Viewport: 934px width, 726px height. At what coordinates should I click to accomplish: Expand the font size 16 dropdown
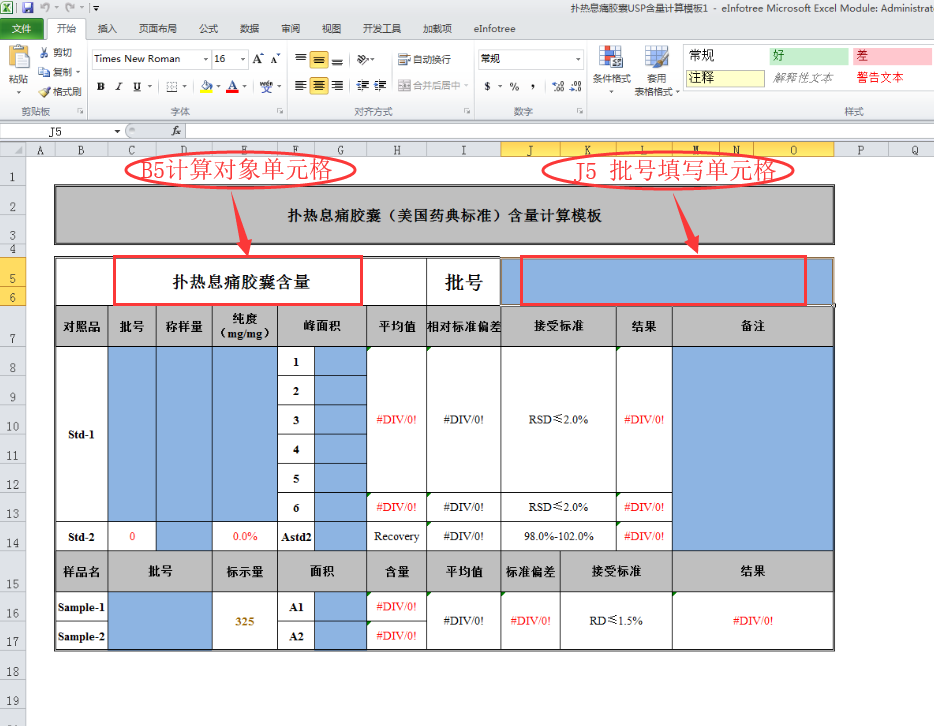(243, 59)
